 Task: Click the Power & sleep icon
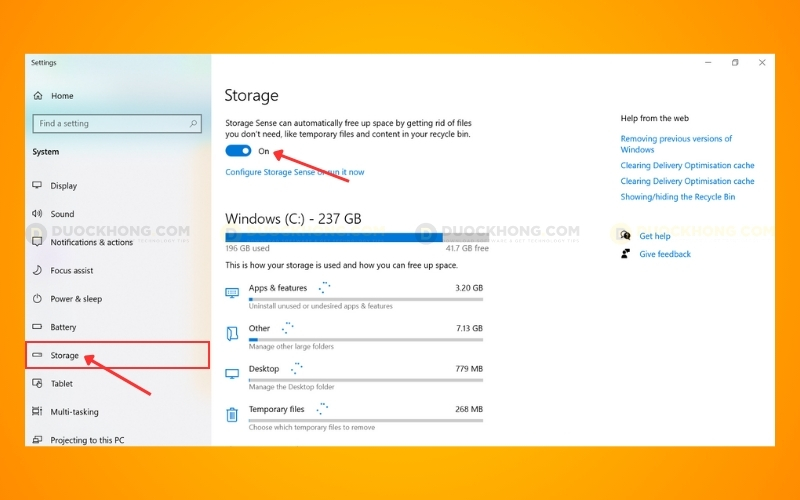coord(38,299)
